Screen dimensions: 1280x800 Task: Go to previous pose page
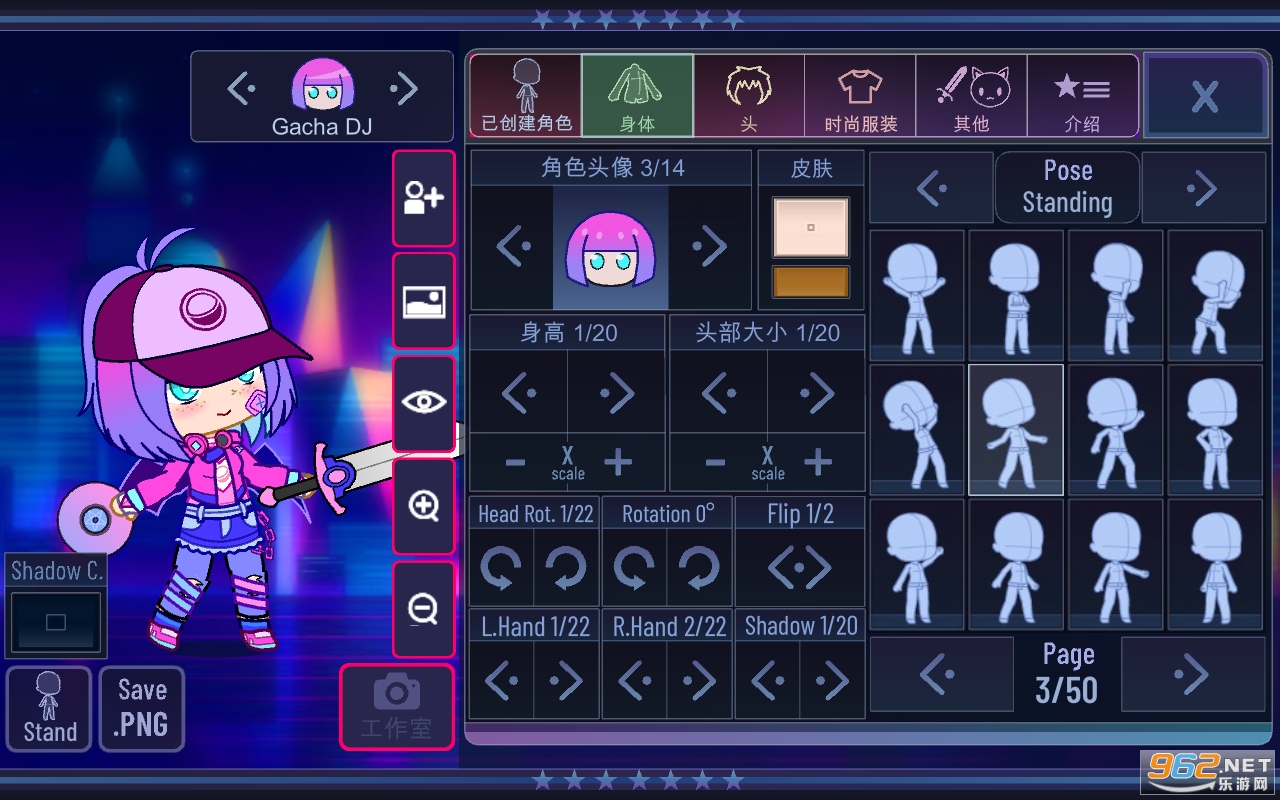[941, 675]
